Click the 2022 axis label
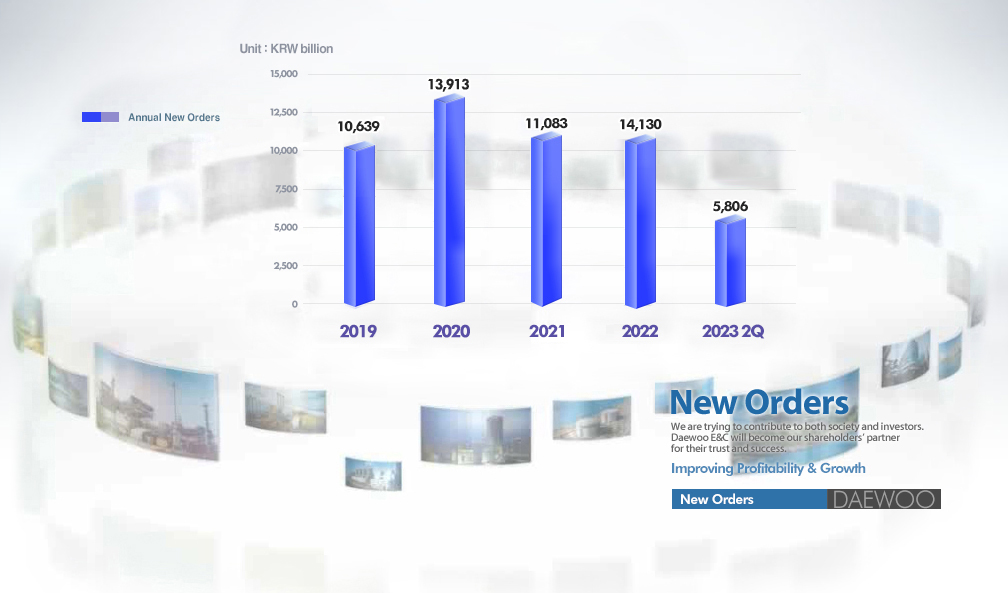1008x593 pixels. (640, 331)
